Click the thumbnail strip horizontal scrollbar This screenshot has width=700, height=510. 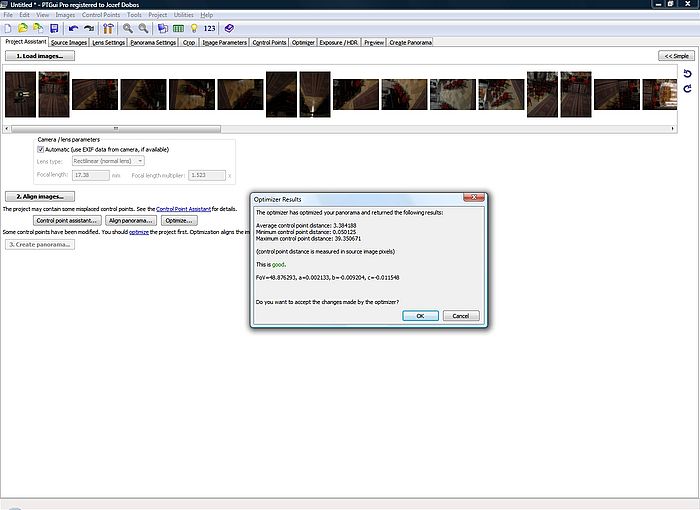click(x=115, y=128)
